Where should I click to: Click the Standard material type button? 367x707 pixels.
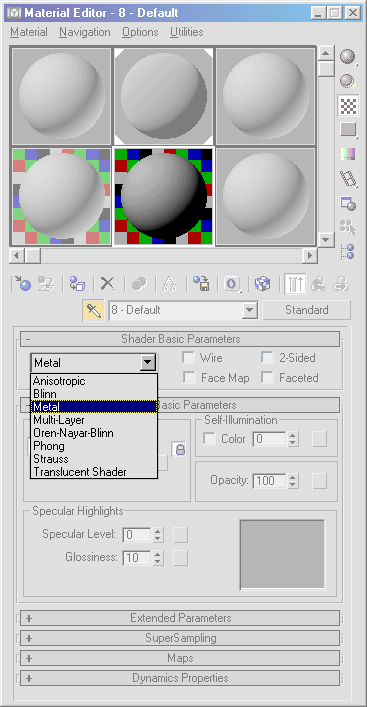[307, 310]
